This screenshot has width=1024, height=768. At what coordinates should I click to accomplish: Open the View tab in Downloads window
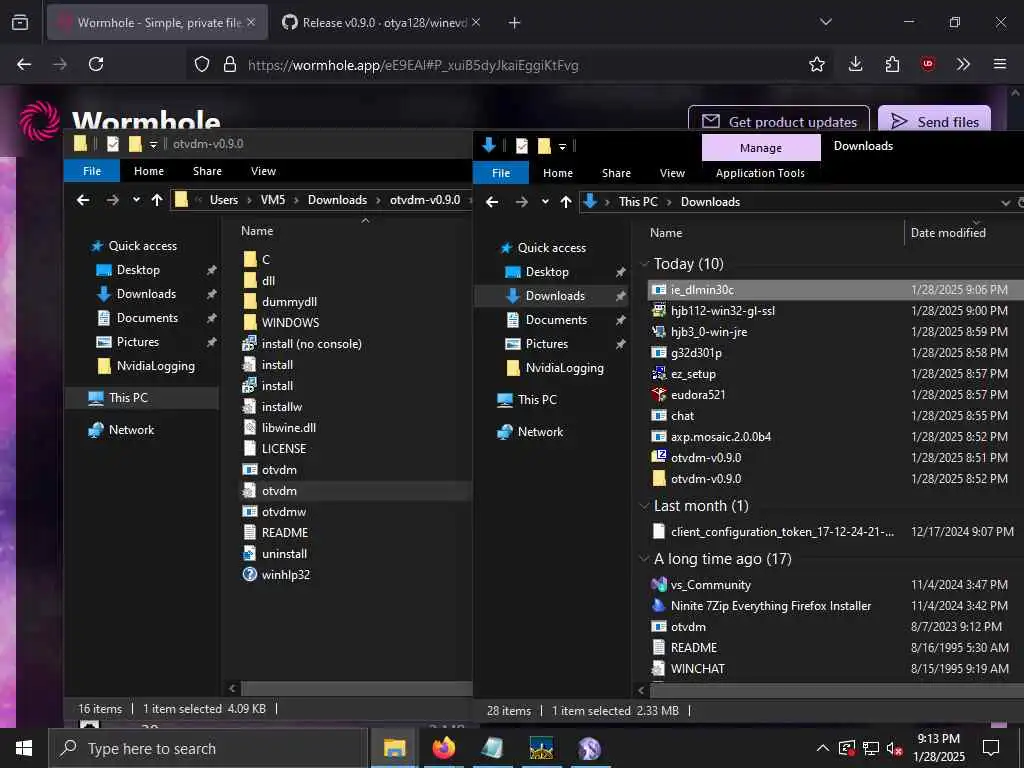(672, 173)
